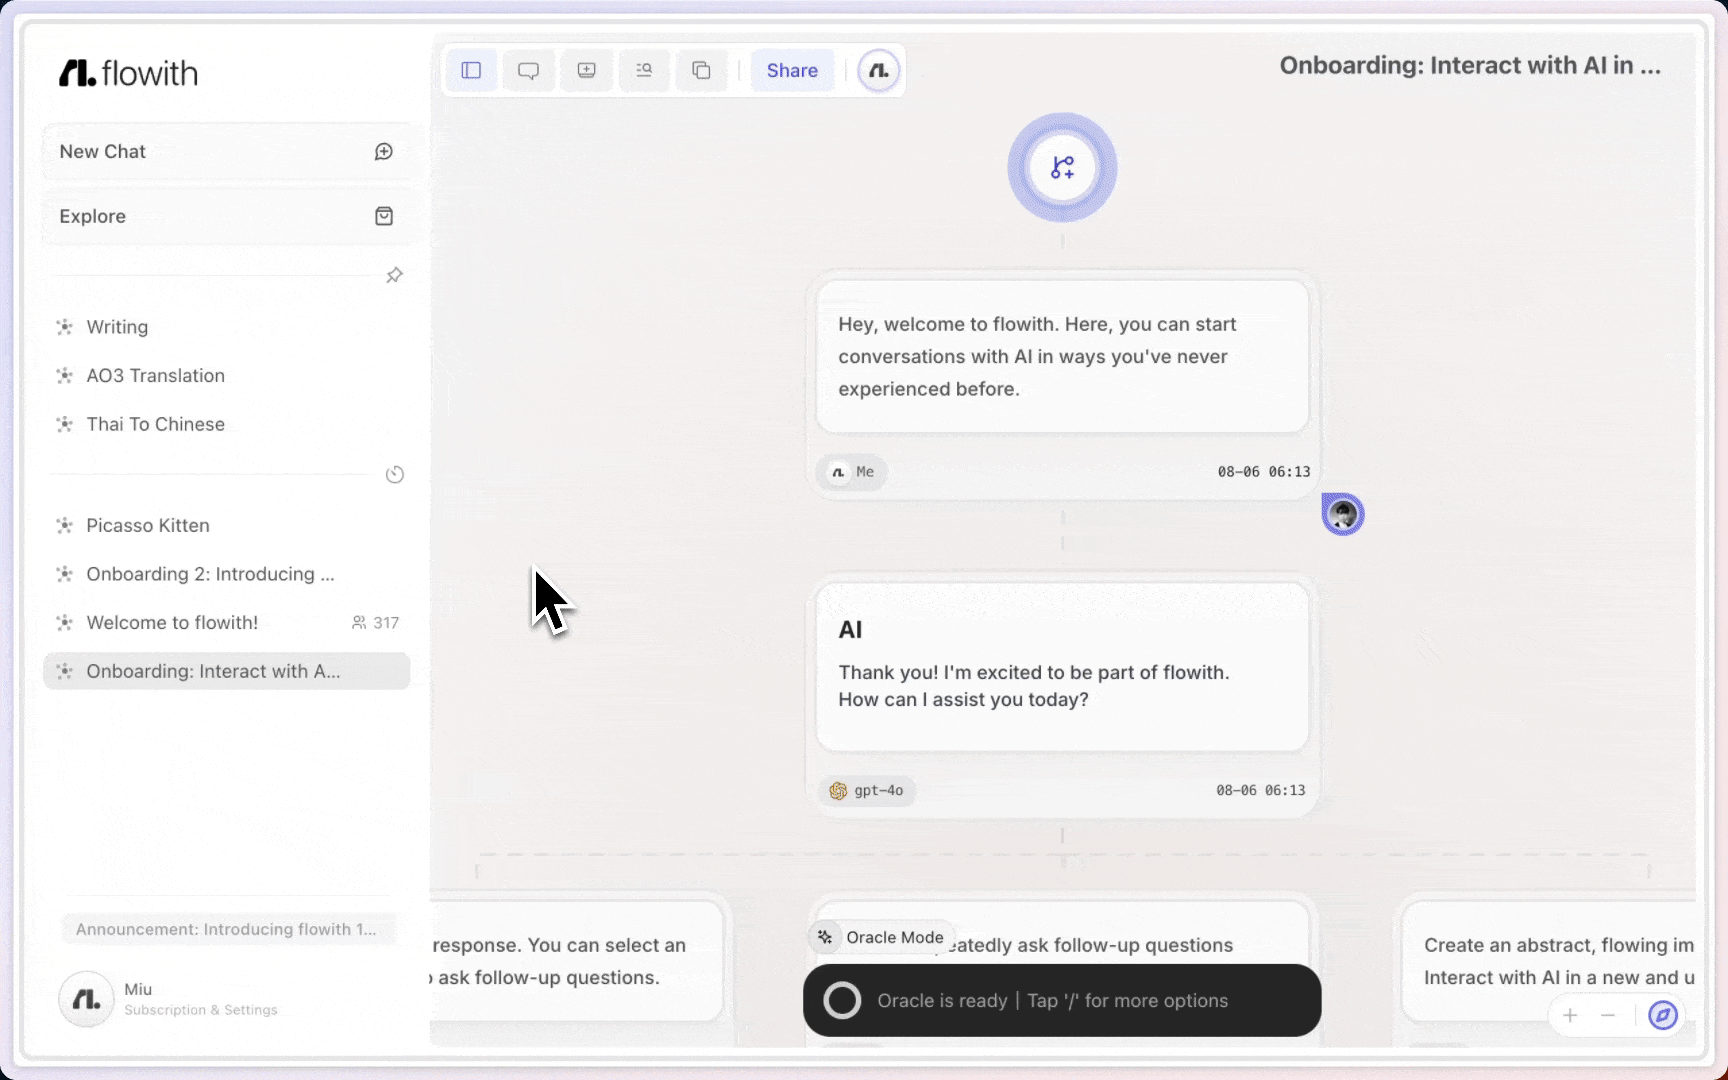Click the search list icon in toolbar

(x=644, y=70)
